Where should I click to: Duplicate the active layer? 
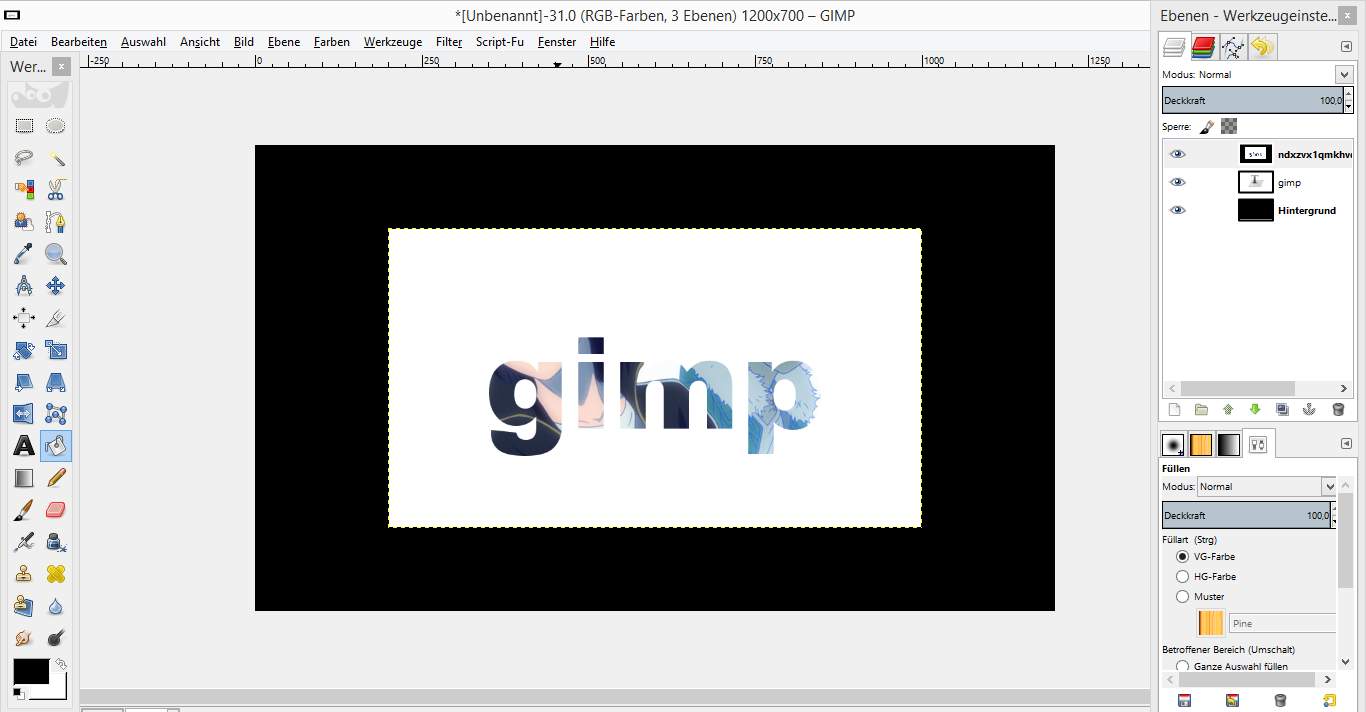1282,409
